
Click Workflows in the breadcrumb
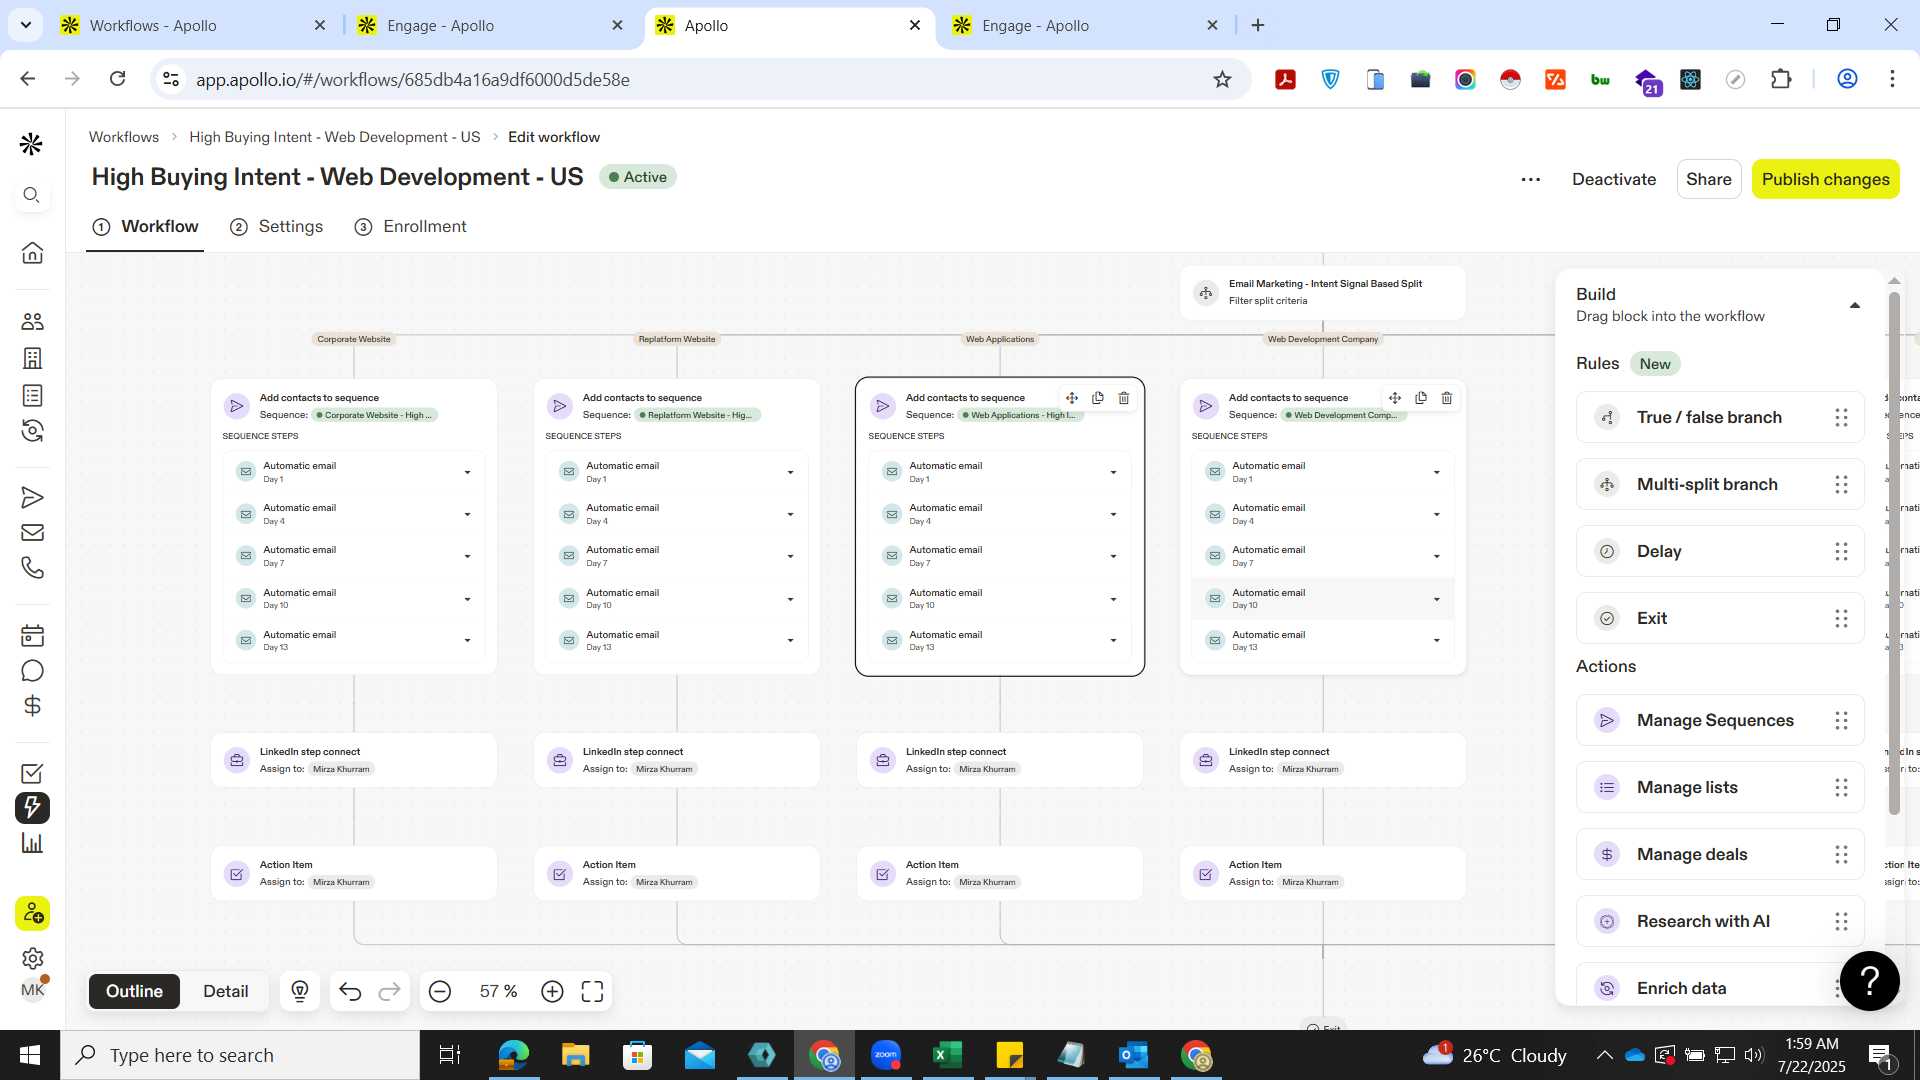(x=124, y=137)
